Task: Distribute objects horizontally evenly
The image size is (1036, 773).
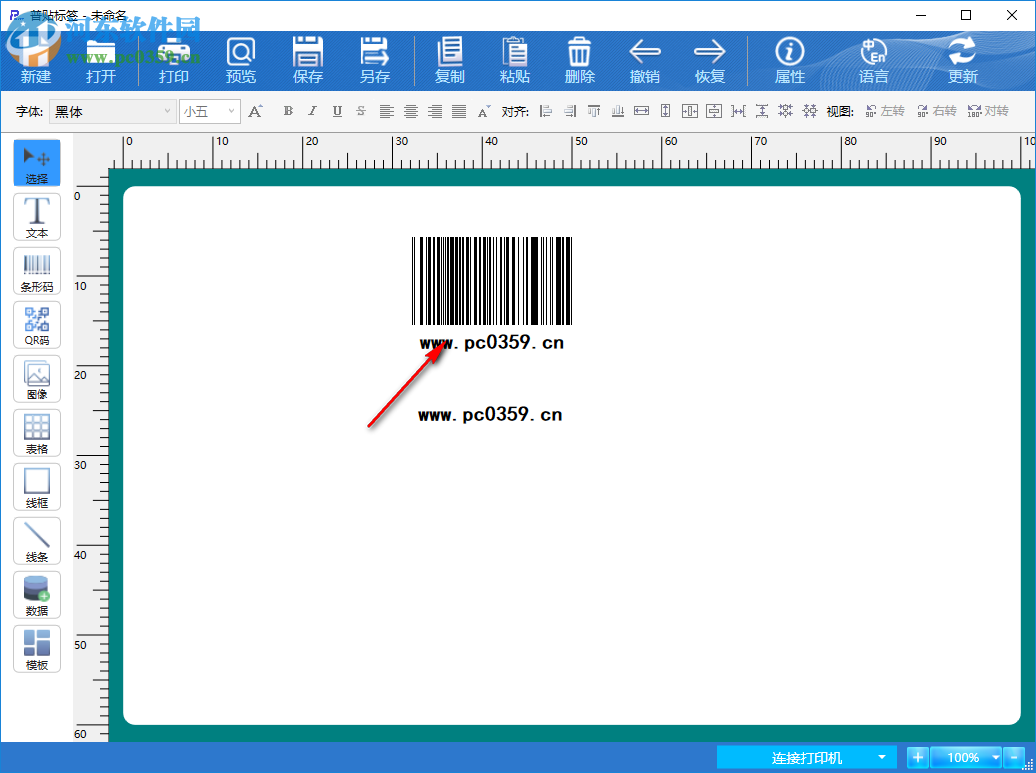Action: (738, 111)
